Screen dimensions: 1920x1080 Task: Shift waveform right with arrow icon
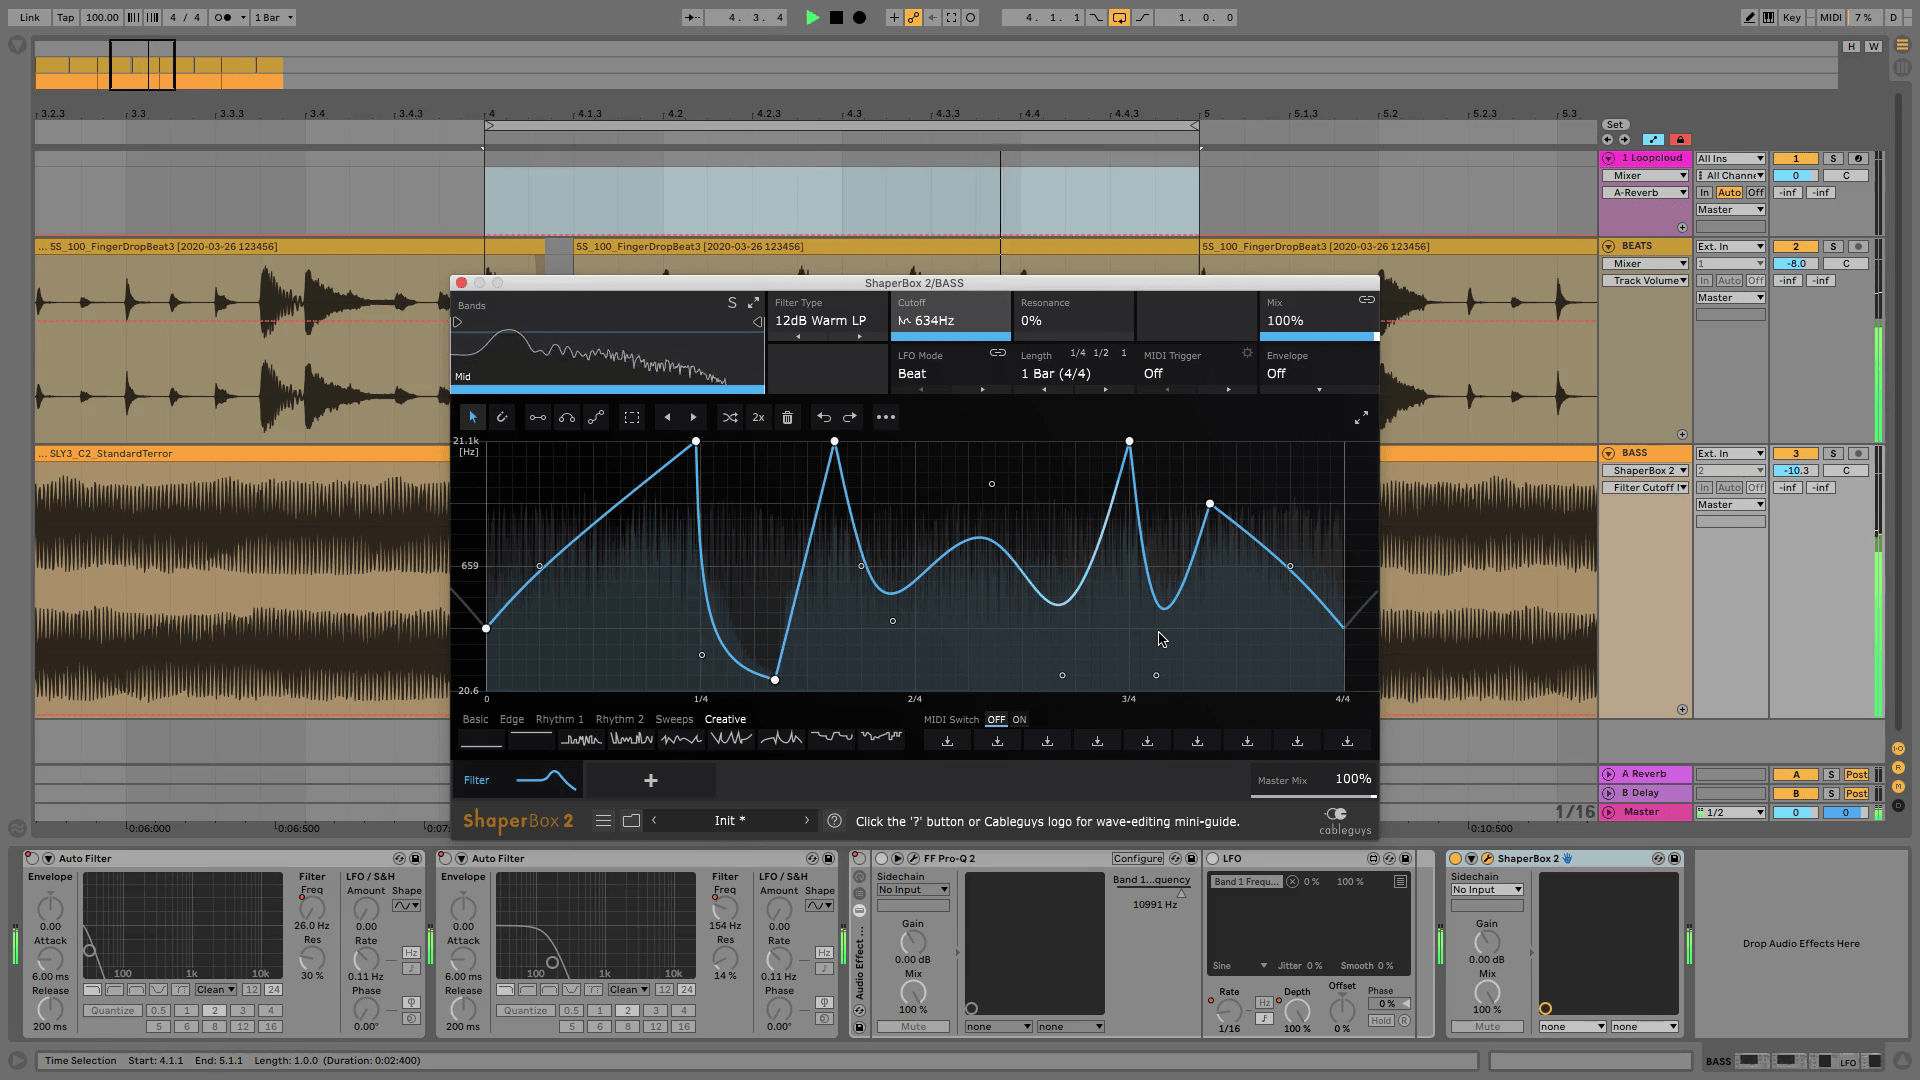tap(693, 418)
